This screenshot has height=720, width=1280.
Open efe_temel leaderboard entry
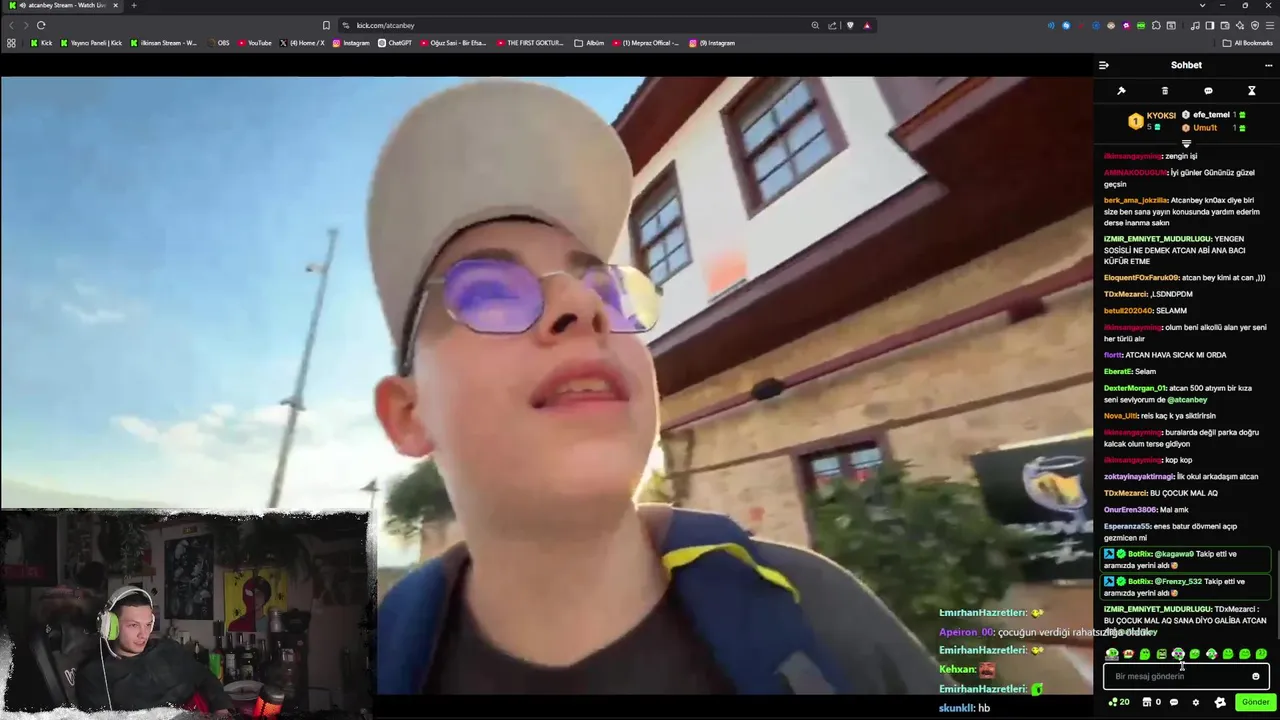click(x=1213, y=115)
